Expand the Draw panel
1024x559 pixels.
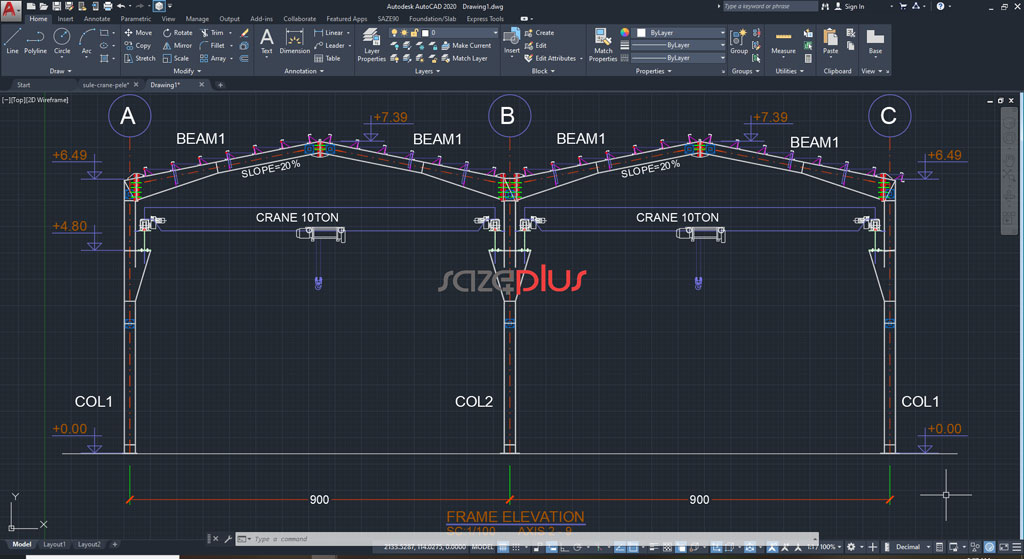point(60,71)
